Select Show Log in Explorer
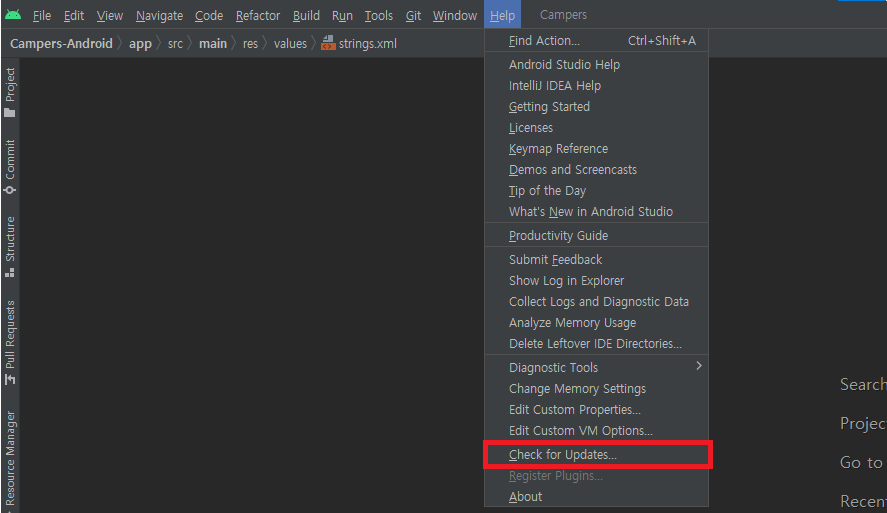Image resolution: width=887 pixels, height=513 pixels. pos(596,281)
